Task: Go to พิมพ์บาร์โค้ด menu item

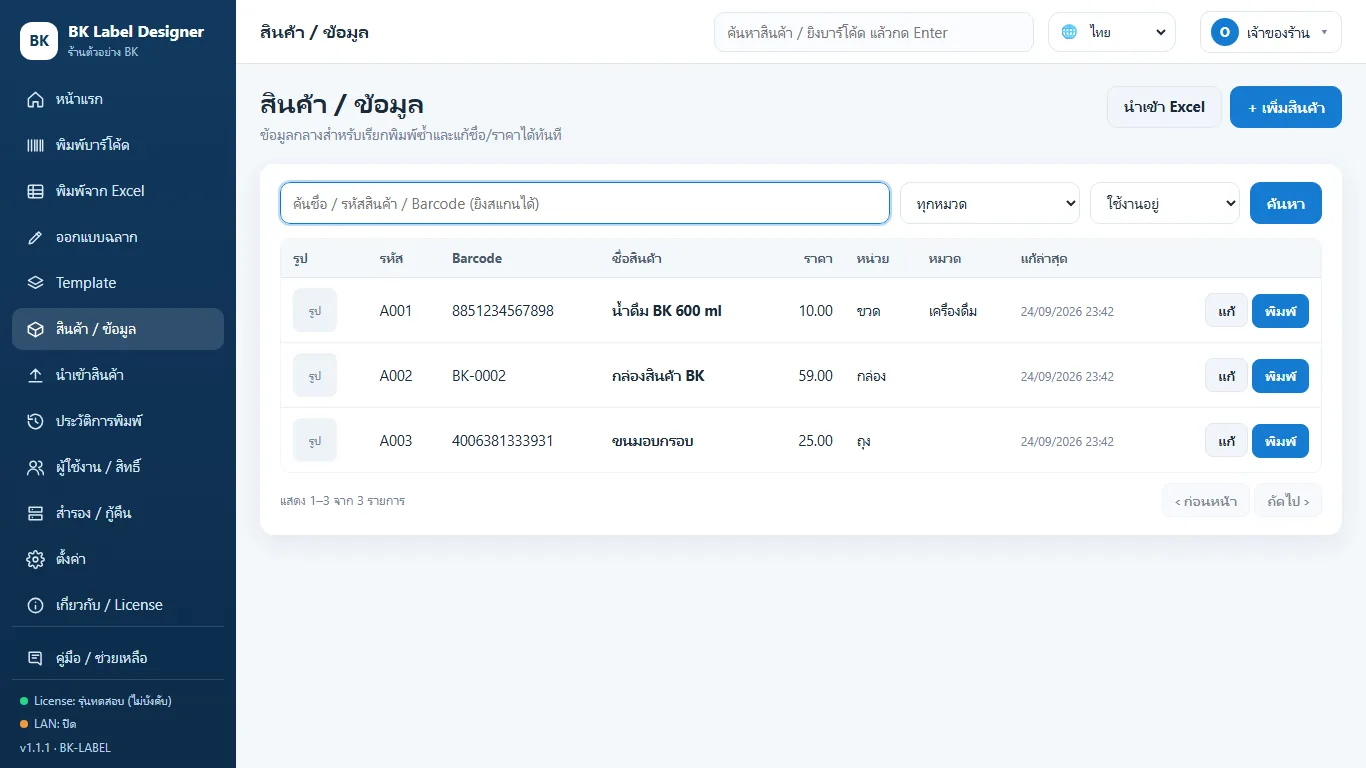Action: click(118, 145)
